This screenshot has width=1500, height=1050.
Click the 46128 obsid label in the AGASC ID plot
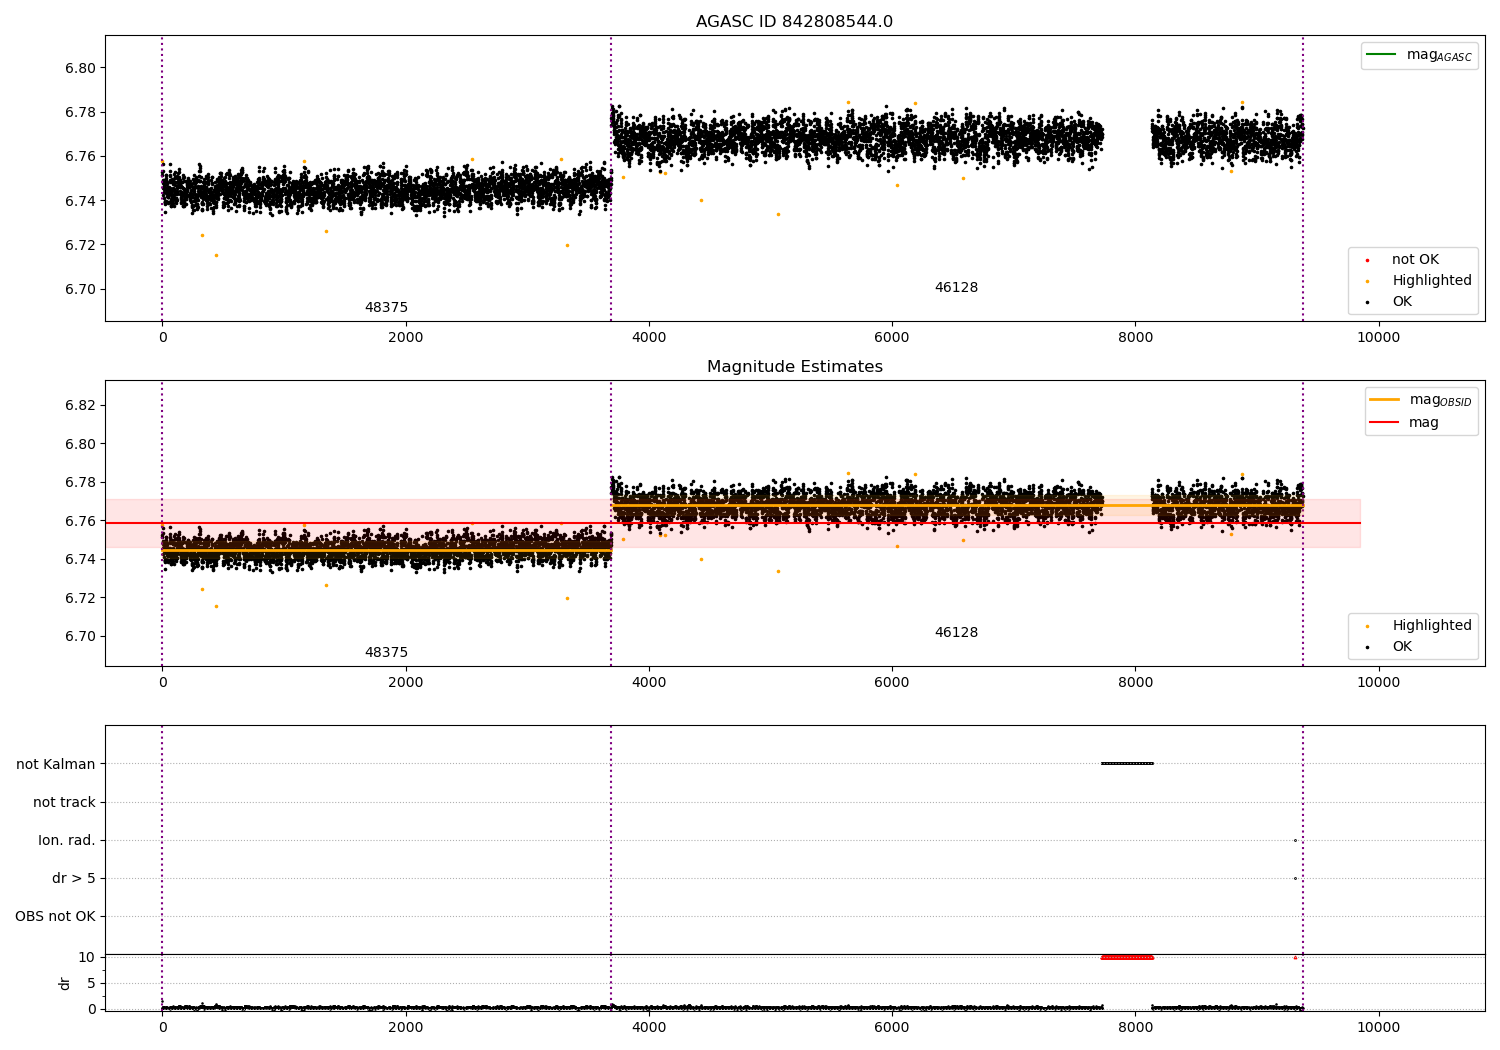click(x=956, y=288)
